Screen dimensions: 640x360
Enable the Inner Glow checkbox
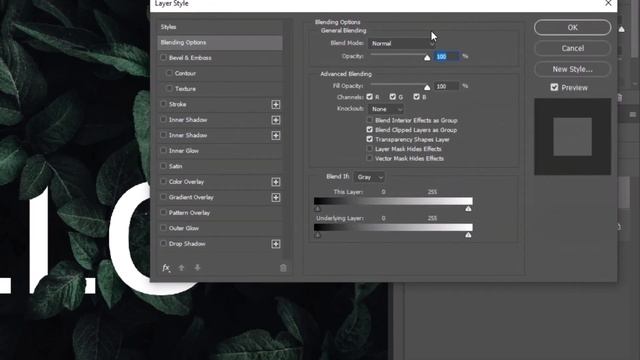(164, 151)
